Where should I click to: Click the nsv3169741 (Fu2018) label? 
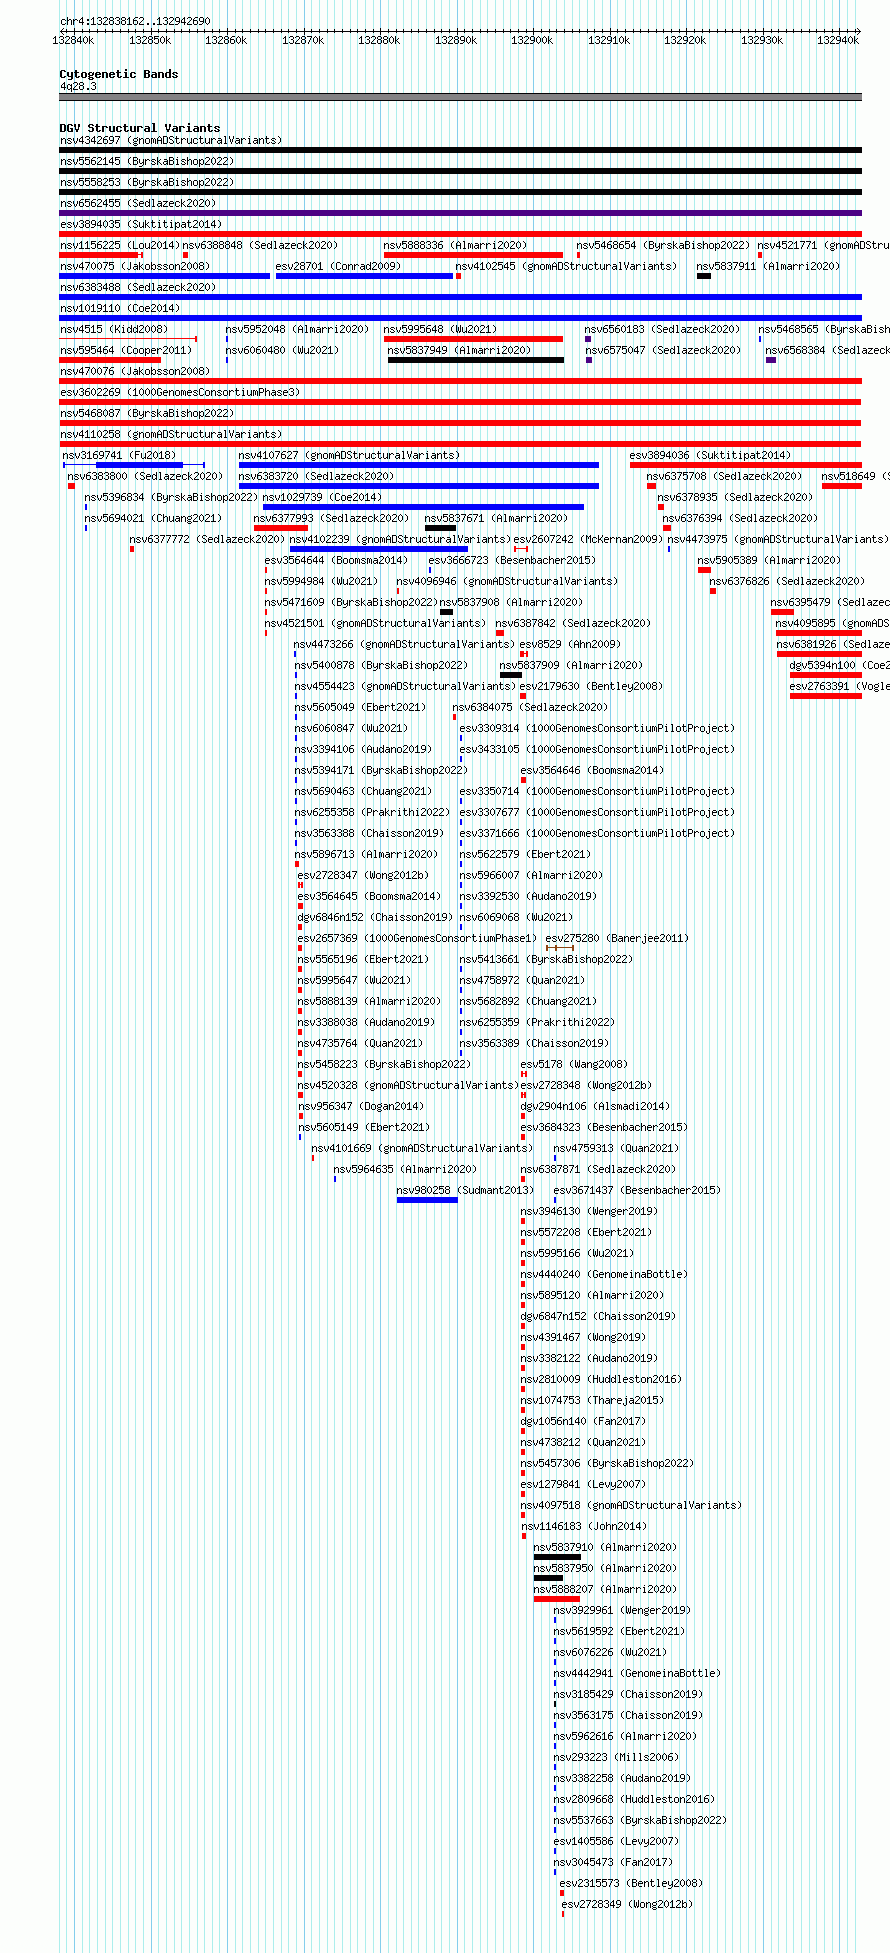coord(119,455)
